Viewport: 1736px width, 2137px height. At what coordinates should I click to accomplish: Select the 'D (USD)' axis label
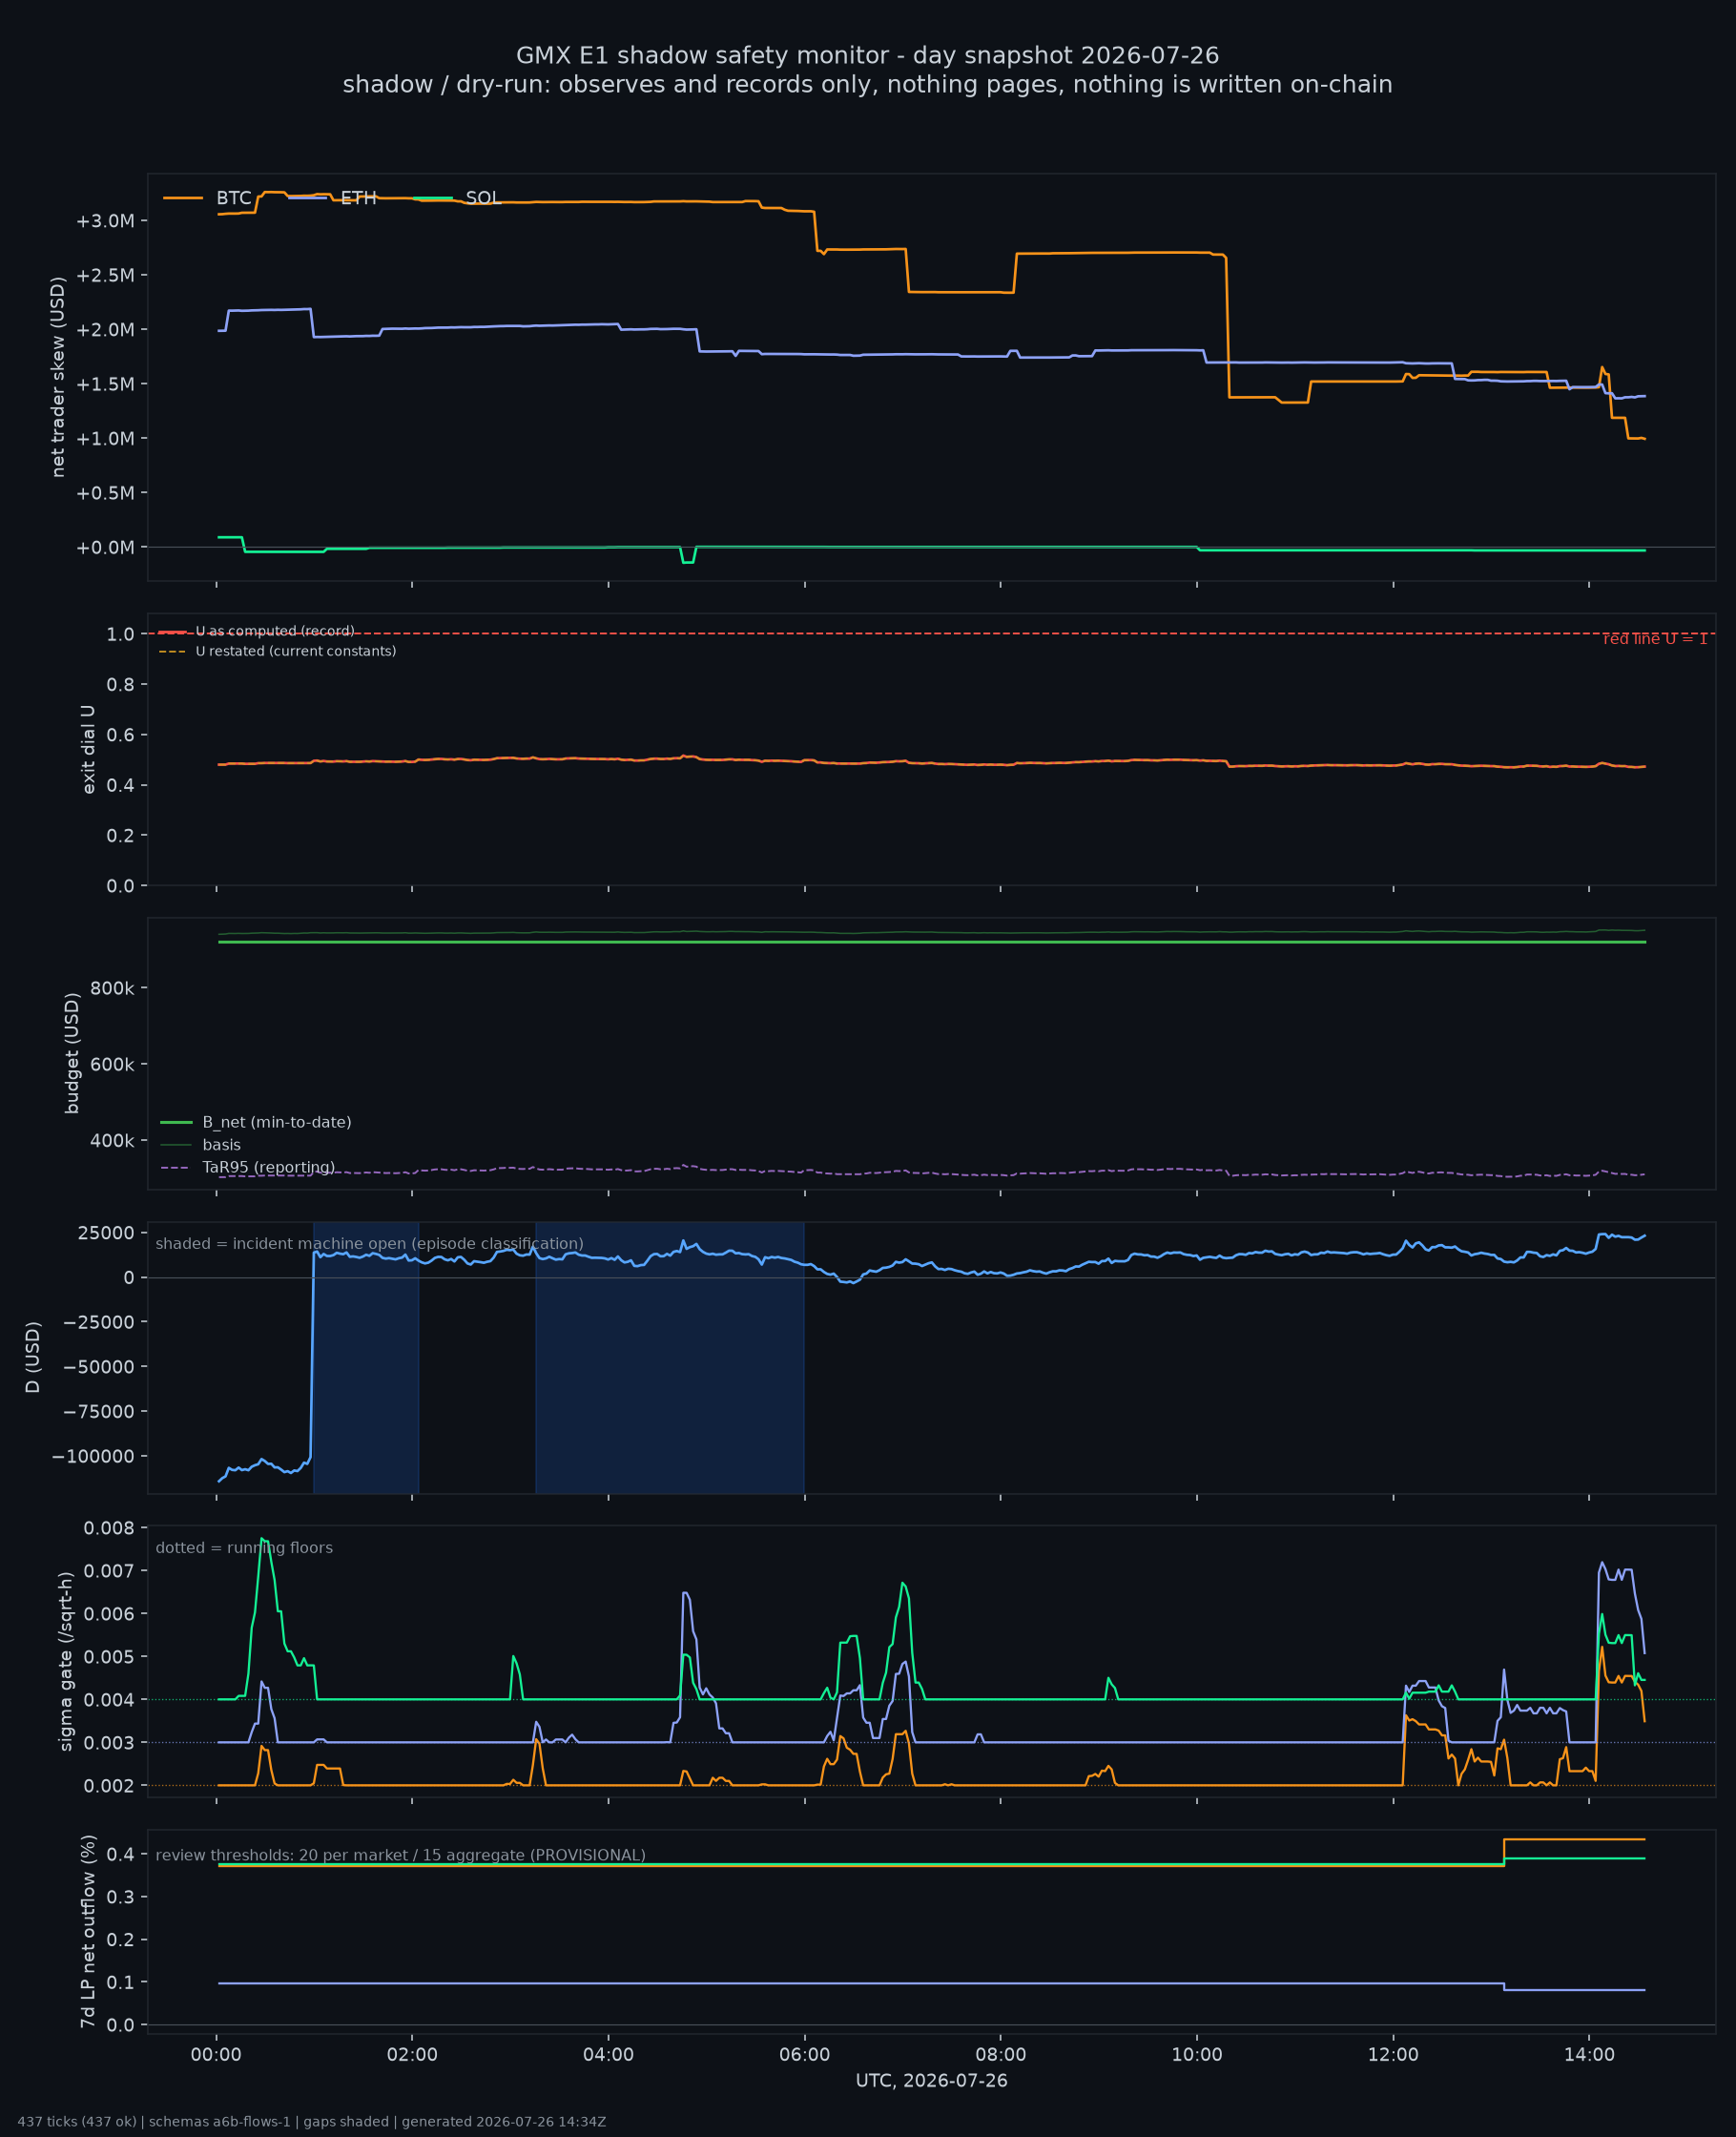pyautogui.click(x=33, y=1357)
